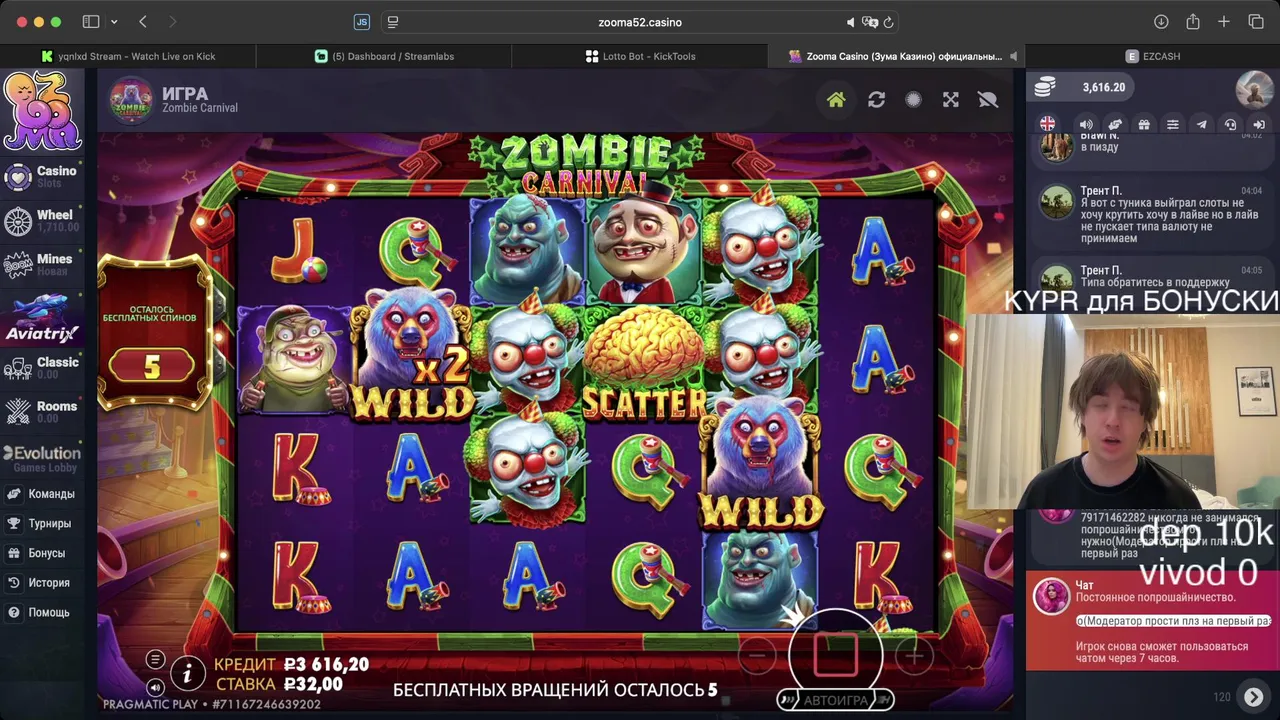Open the Zombie Carnival game thumbnail
Viewport: 1280px width, 720px height.
[130, 100]
